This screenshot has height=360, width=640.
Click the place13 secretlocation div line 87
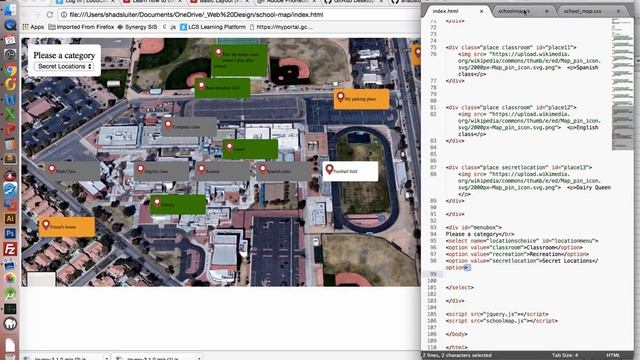519,167
